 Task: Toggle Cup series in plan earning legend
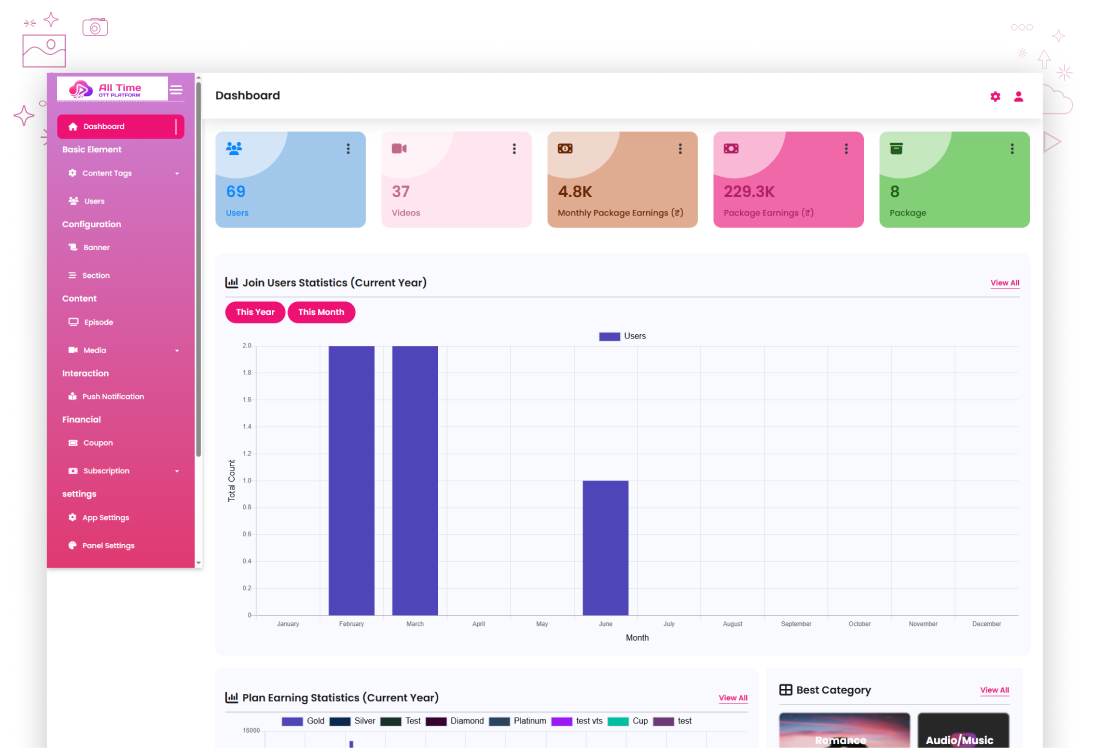click(x=628, y=721)
